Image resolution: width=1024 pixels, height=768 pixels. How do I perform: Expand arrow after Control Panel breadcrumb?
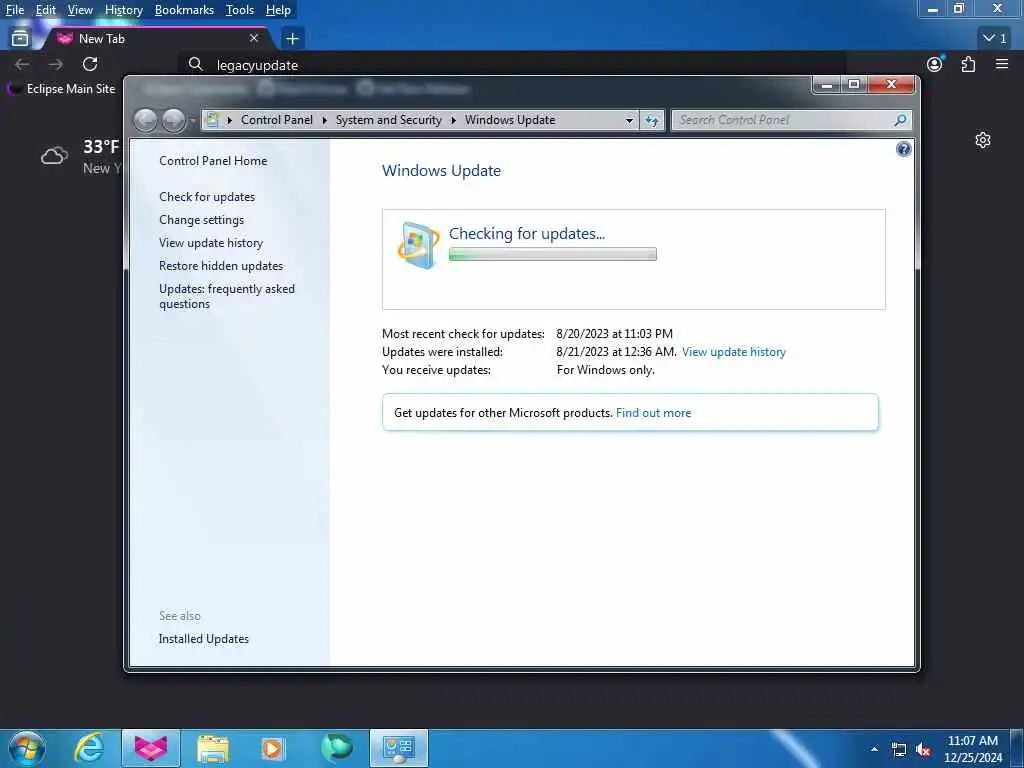(324, 120)
